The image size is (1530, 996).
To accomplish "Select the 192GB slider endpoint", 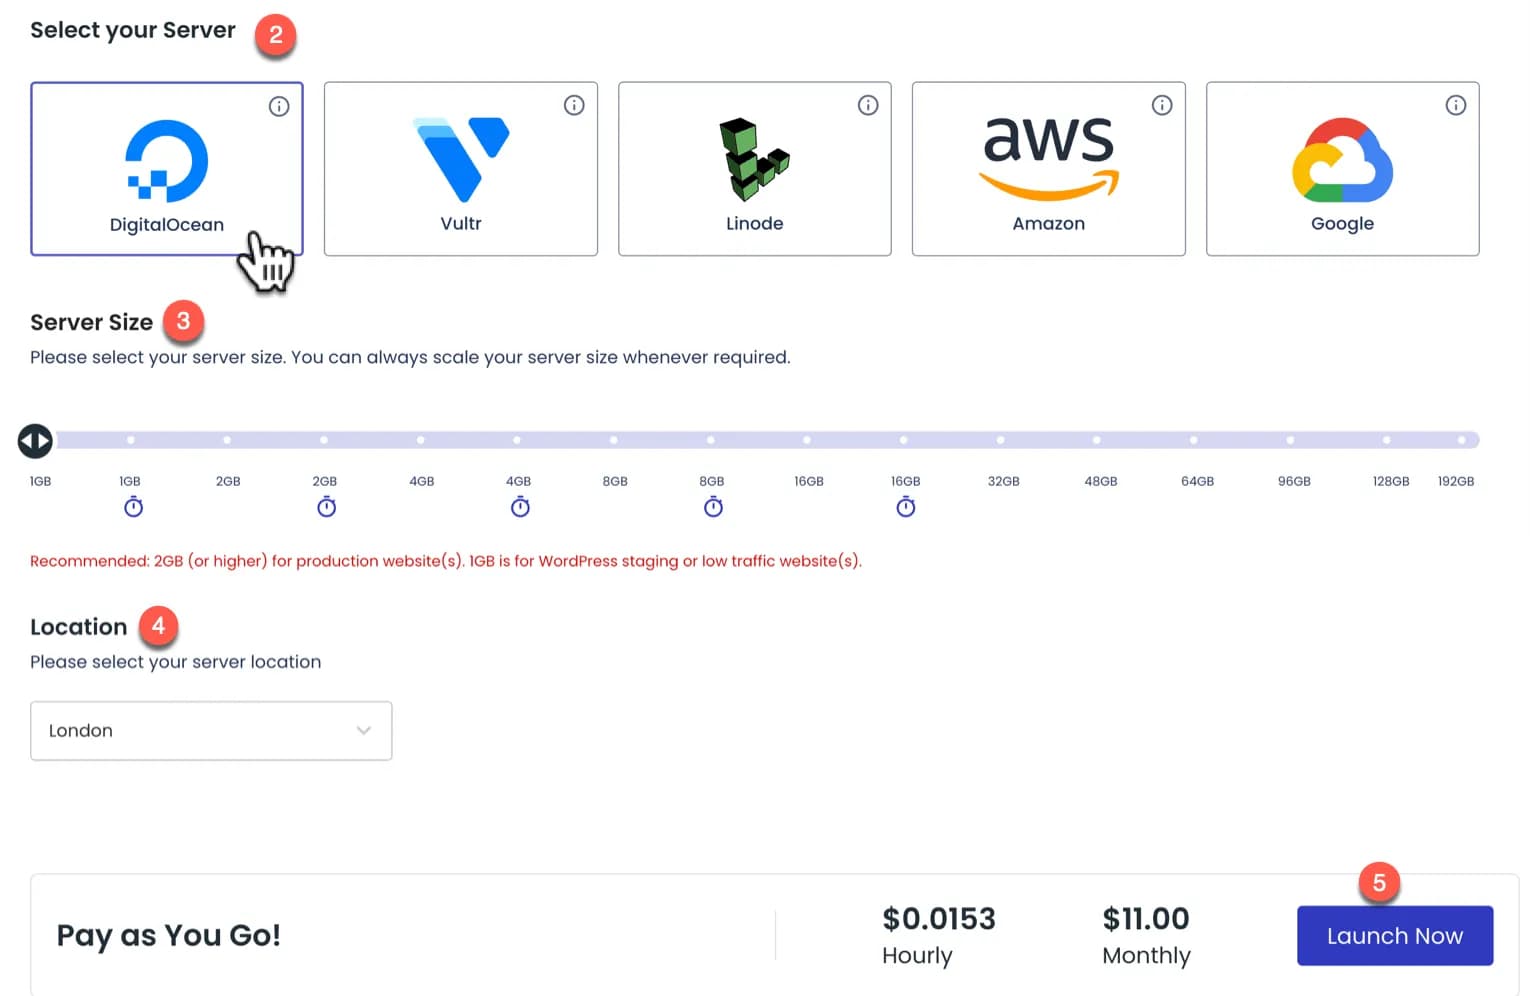I will [1462, 440].
